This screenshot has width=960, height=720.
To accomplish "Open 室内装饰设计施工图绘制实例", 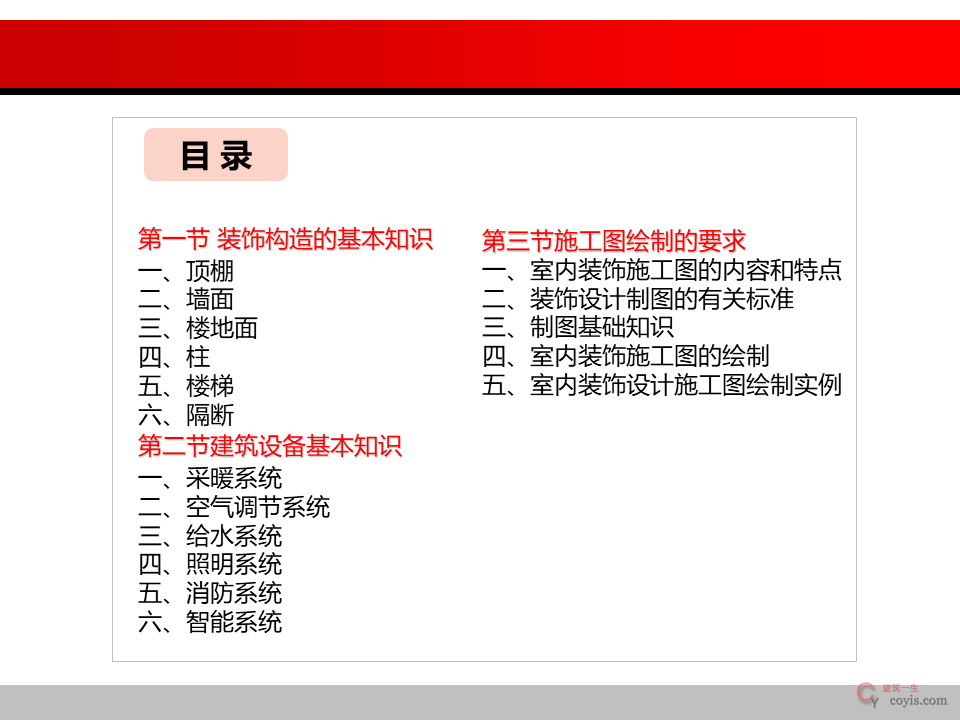I will pos(686,385).
